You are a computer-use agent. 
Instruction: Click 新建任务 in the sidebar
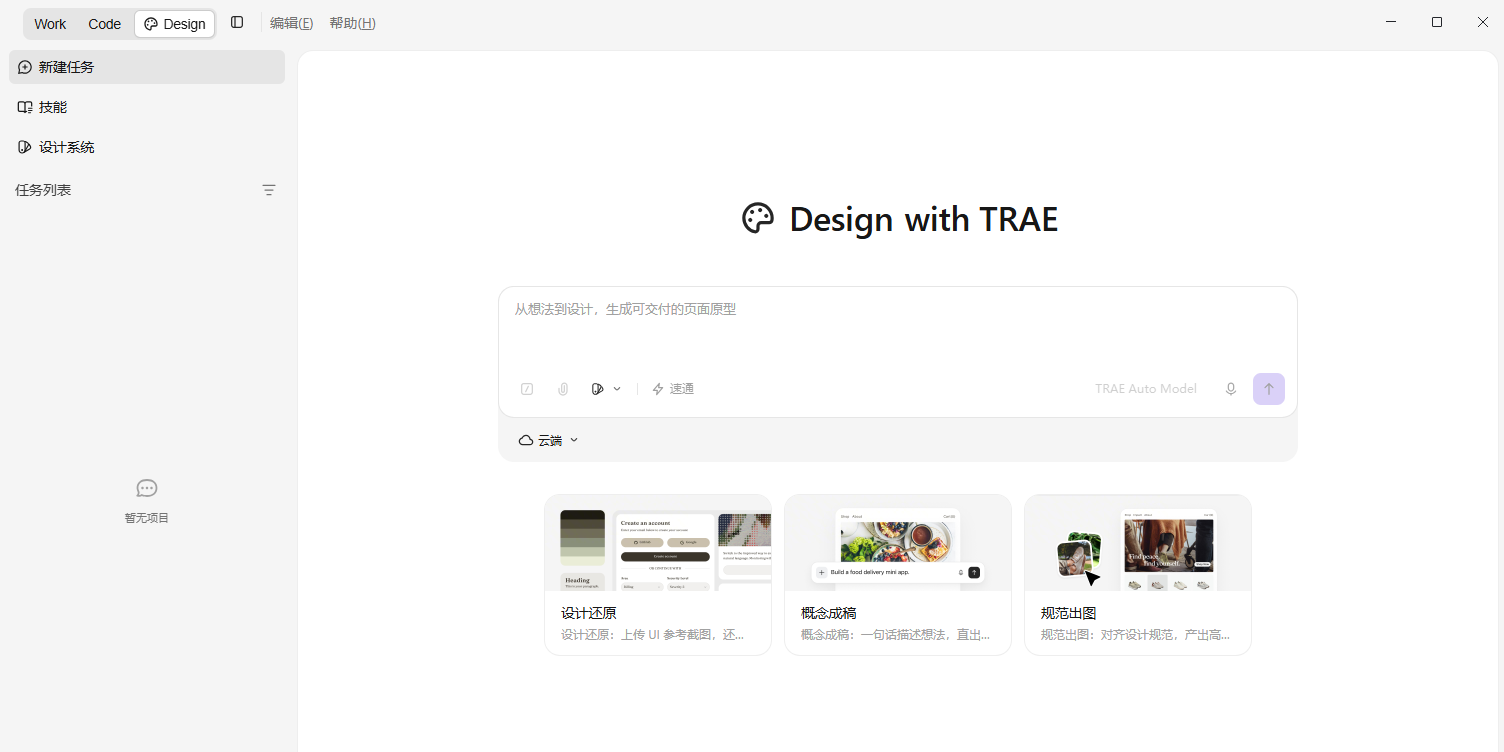click(x=147, y=67)
